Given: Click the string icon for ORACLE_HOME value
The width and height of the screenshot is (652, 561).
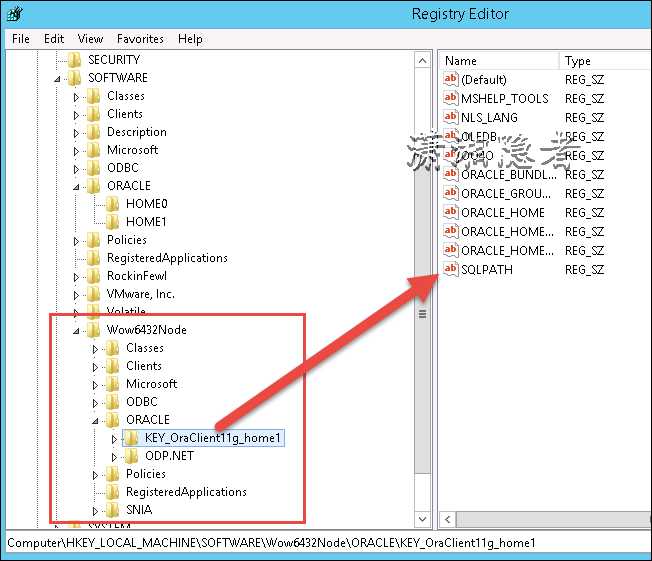Looking at the screenshot, I should click(x=451, y=212).
